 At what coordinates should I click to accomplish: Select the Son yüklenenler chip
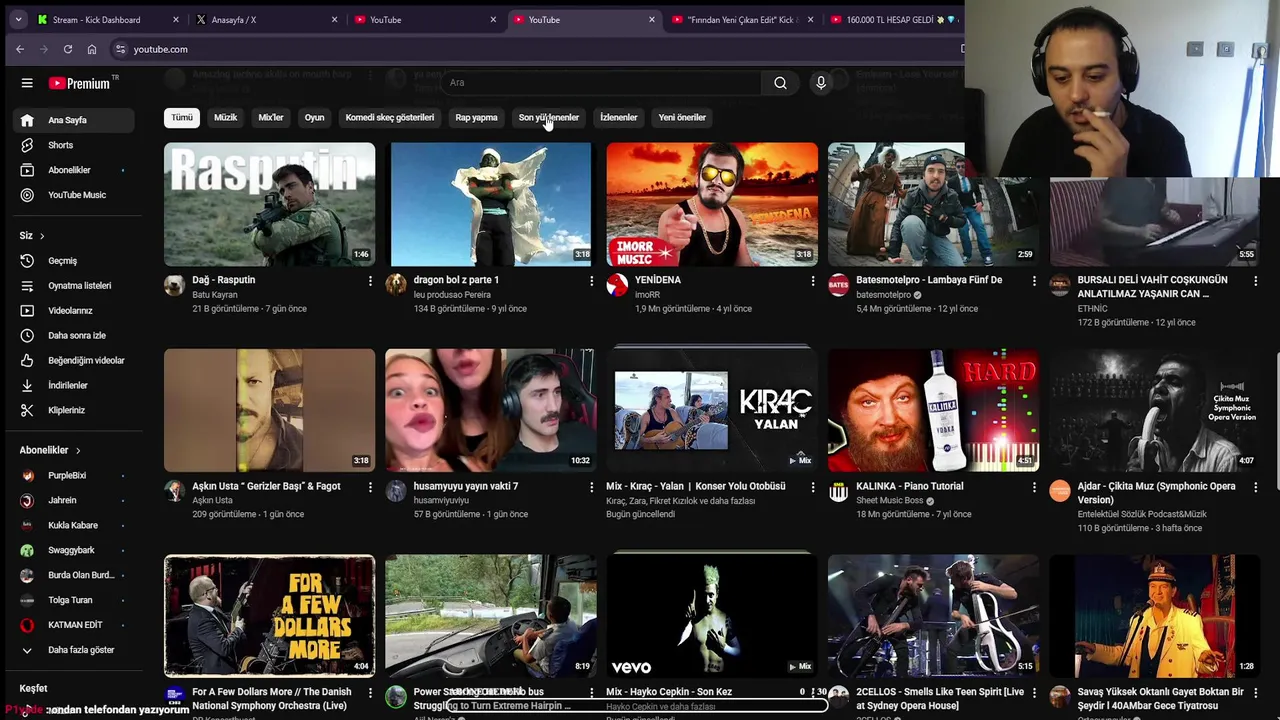point(548,118)
